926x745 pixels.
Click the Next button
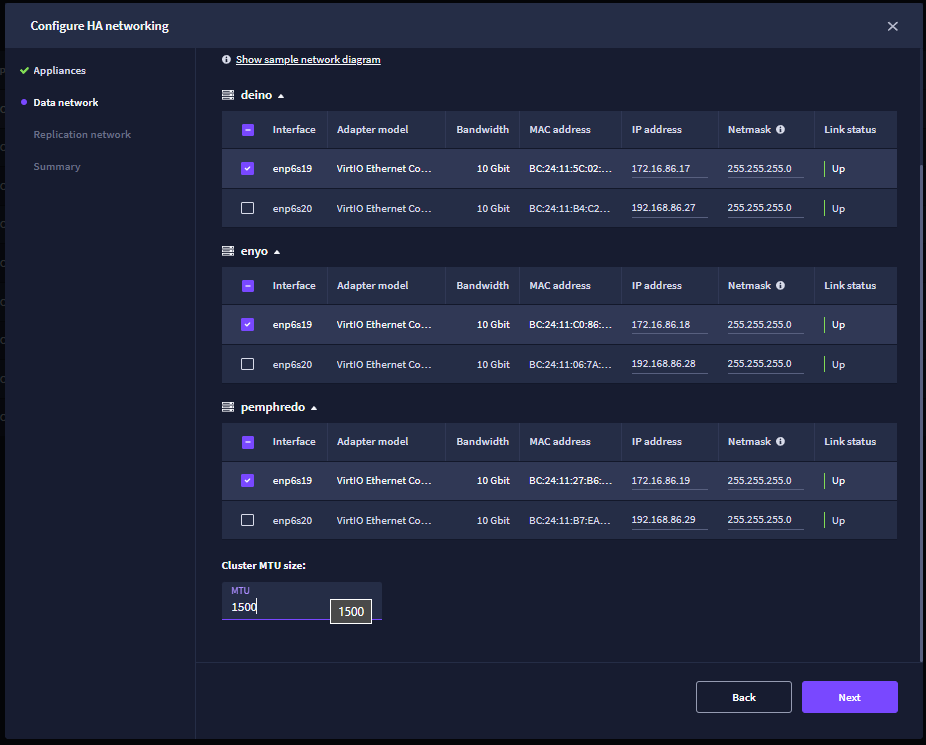click(x=849, y=697)
